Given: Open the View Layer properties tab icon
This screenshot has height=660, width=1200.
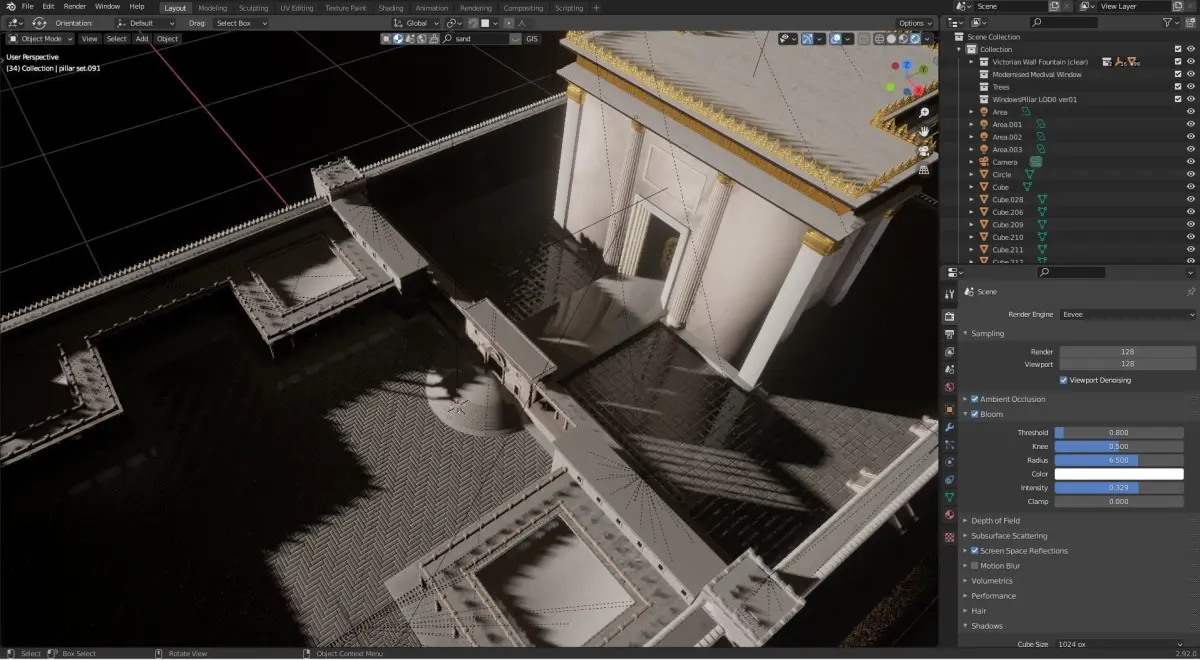Looking at the screenshot, I should (949, 352).
